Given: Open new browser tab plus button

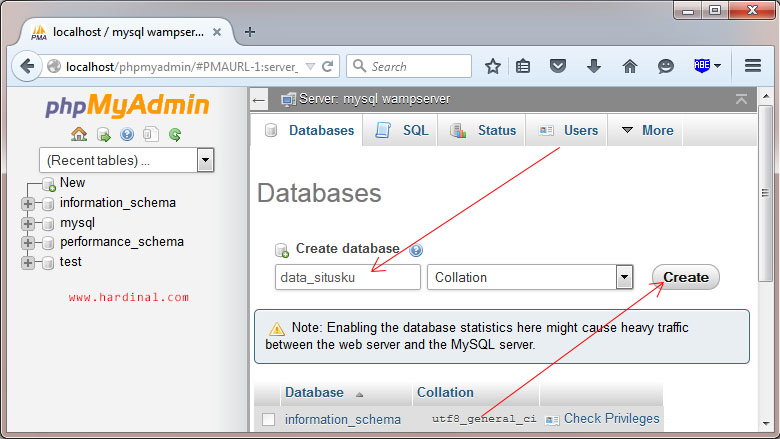Looking at the screenshot, I should 250,32.
